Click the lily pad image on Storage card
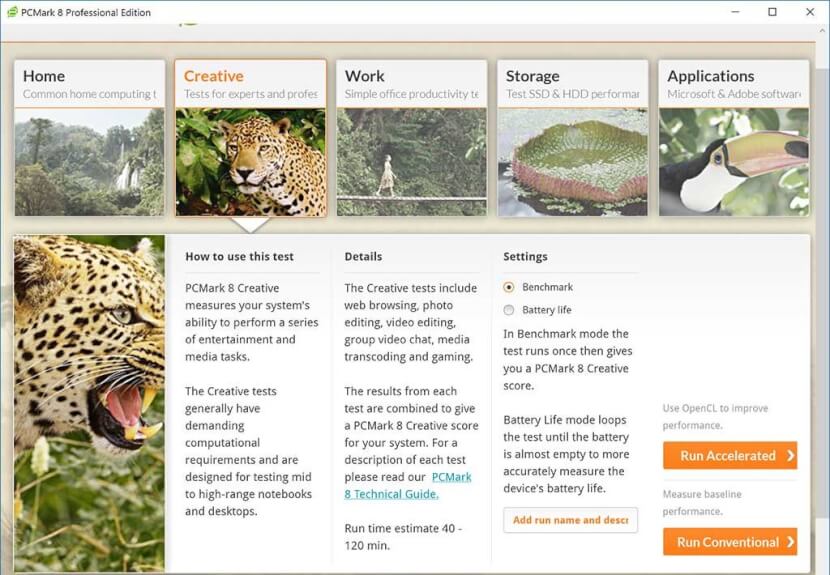The width and height of the screenshot is (830, 575). [573, 162]
